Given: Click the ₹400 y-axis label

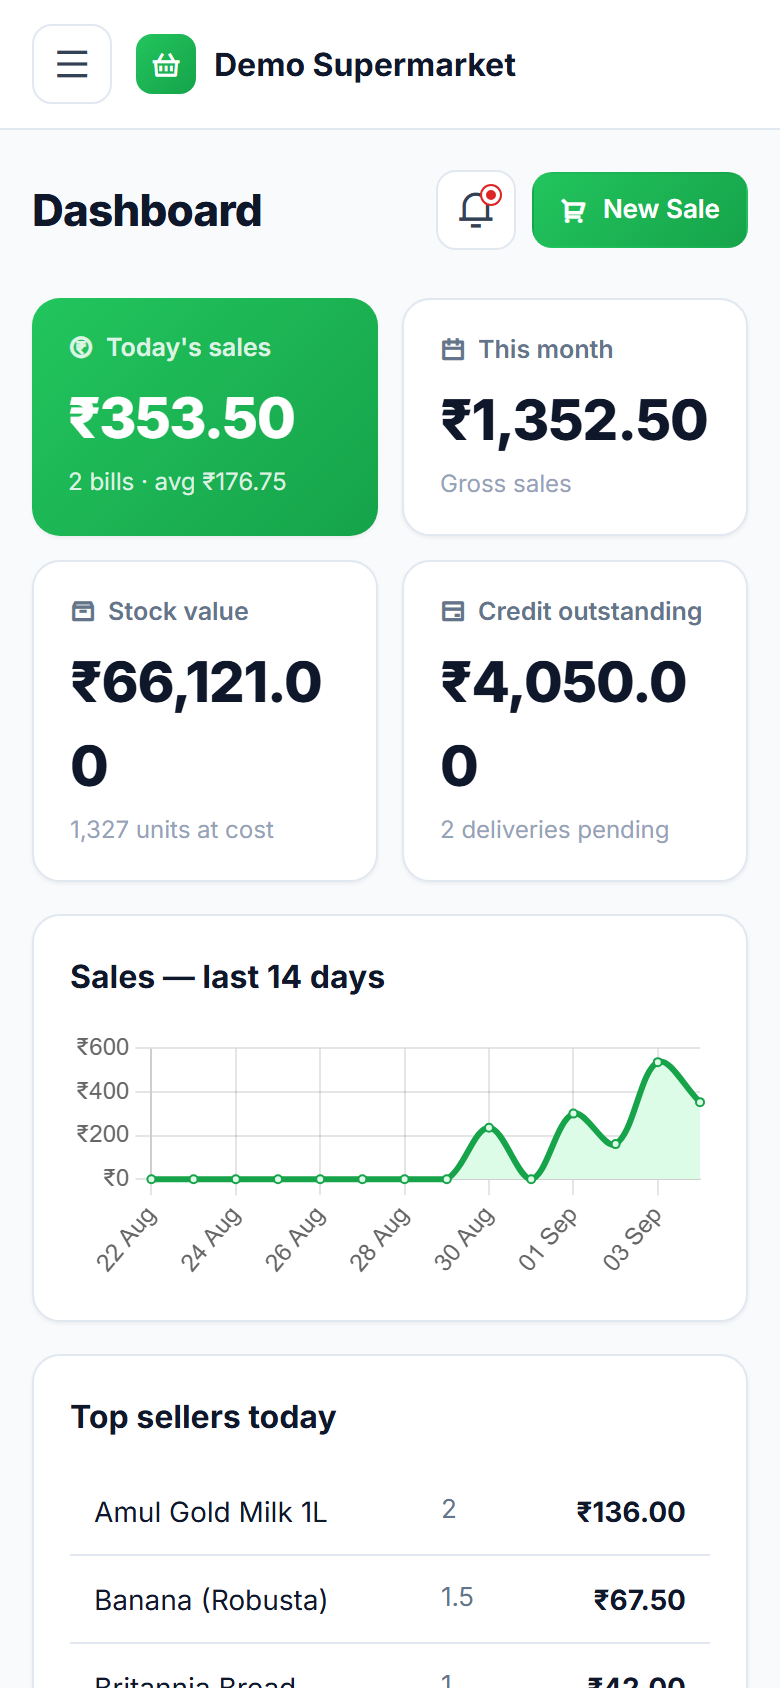Looking at the screenshot, I should point(103,1091).
